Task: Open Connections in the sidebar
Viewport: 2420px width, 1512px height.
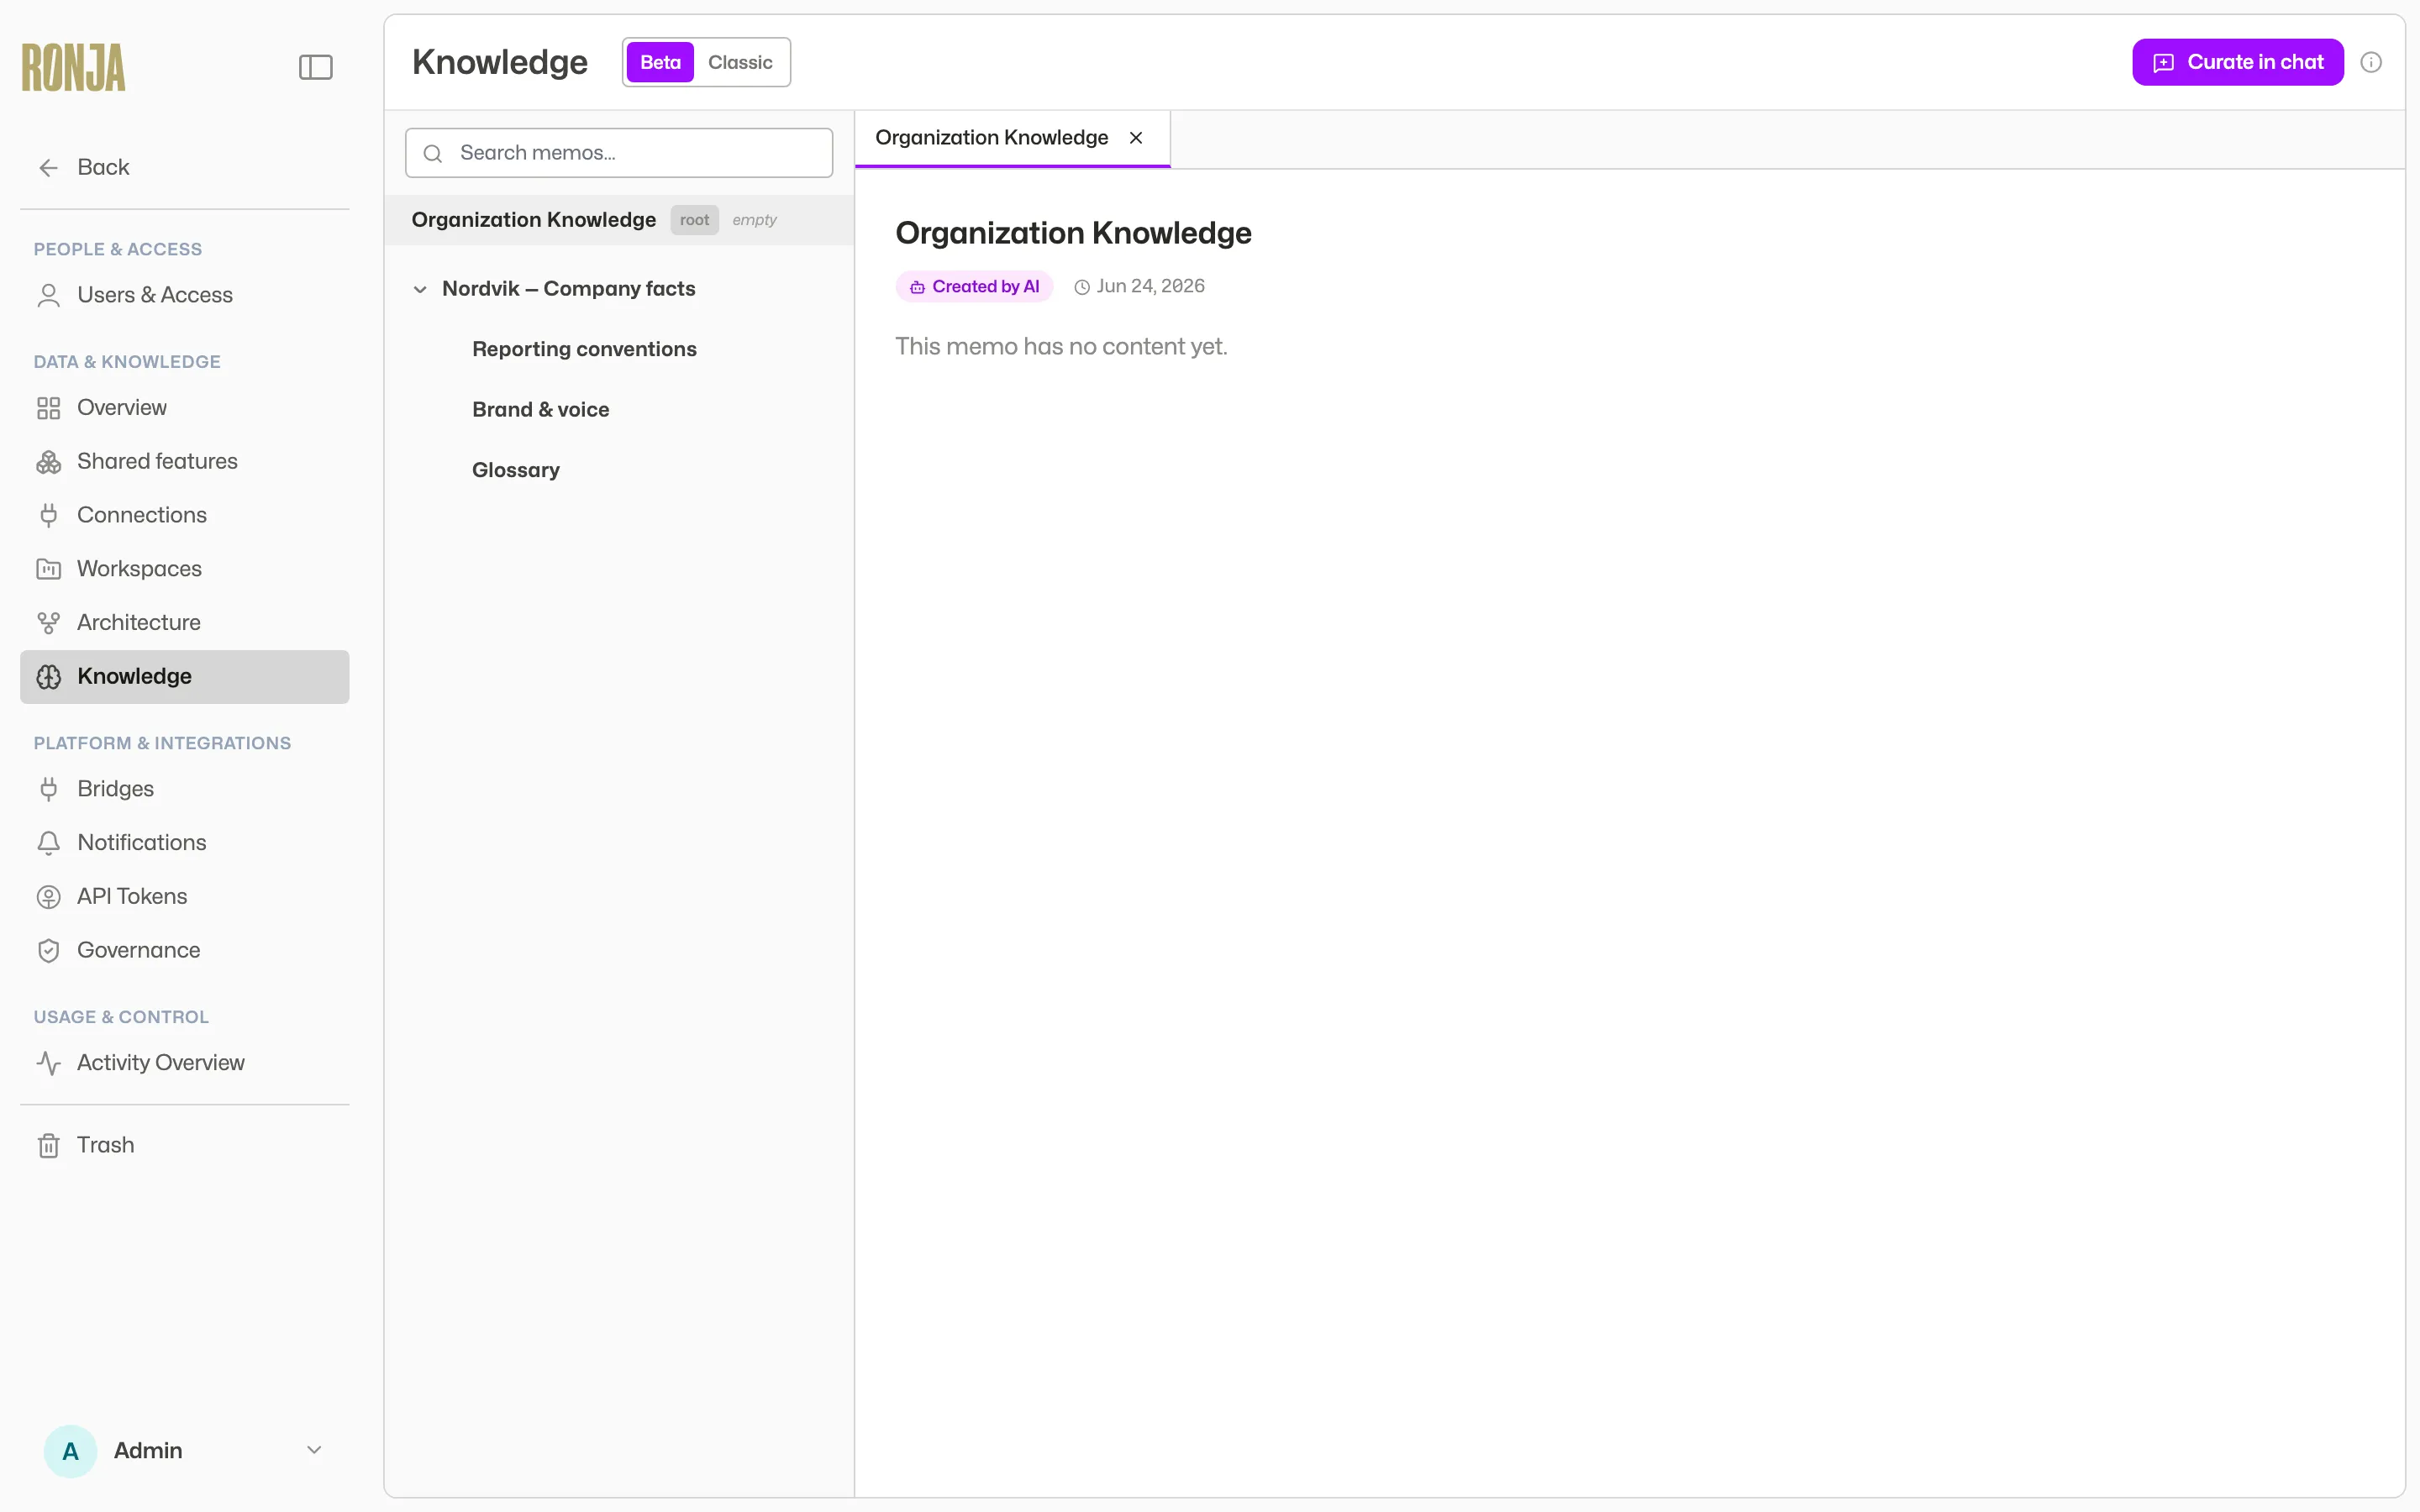Action: click(185, 516)
